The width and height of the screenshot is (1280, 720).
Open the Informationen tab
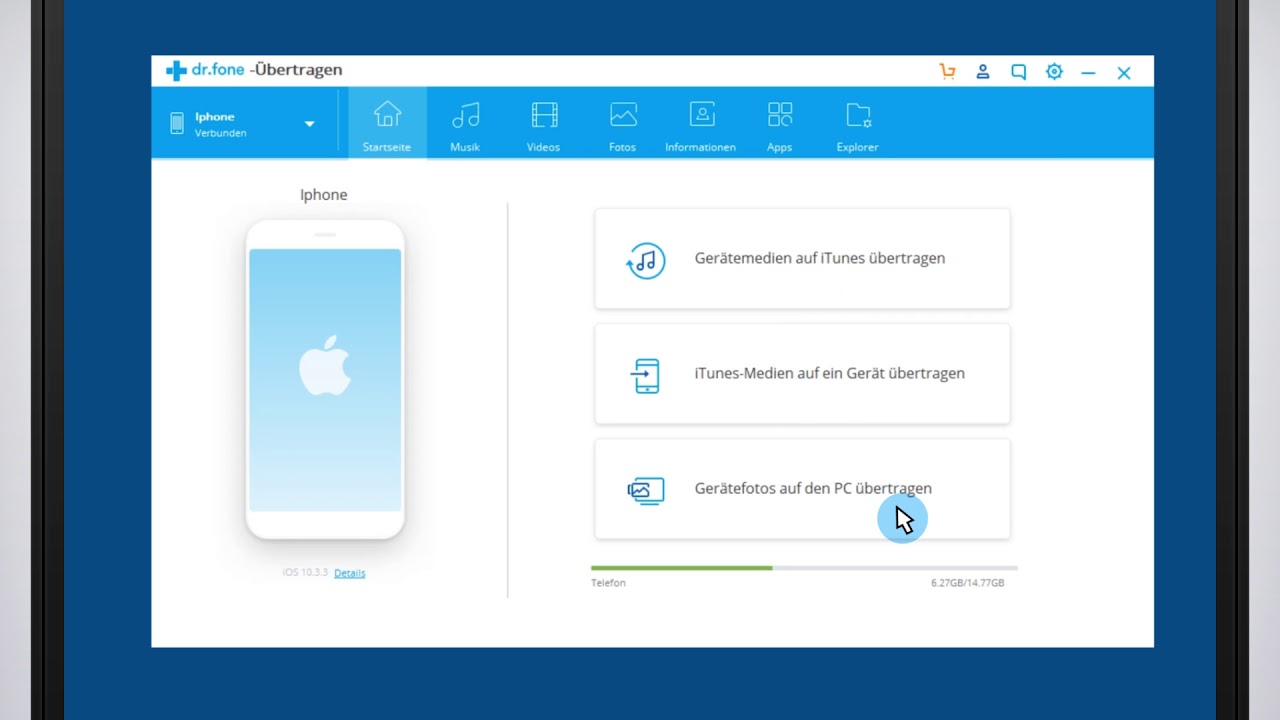700,124
